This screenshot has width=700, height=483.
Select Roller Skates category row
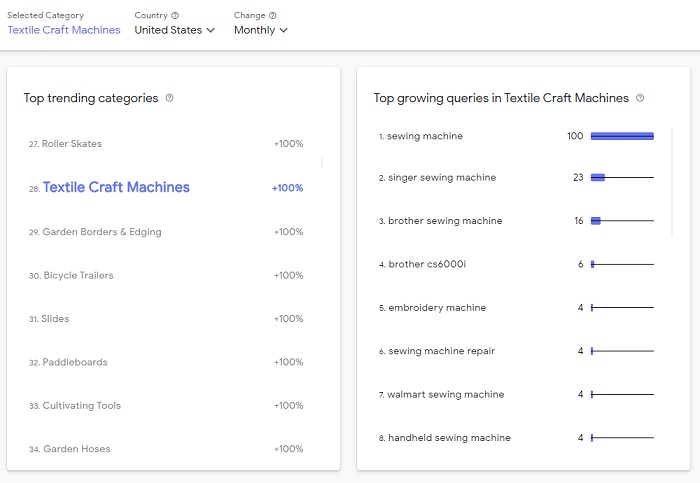click(x=166, y=144)
